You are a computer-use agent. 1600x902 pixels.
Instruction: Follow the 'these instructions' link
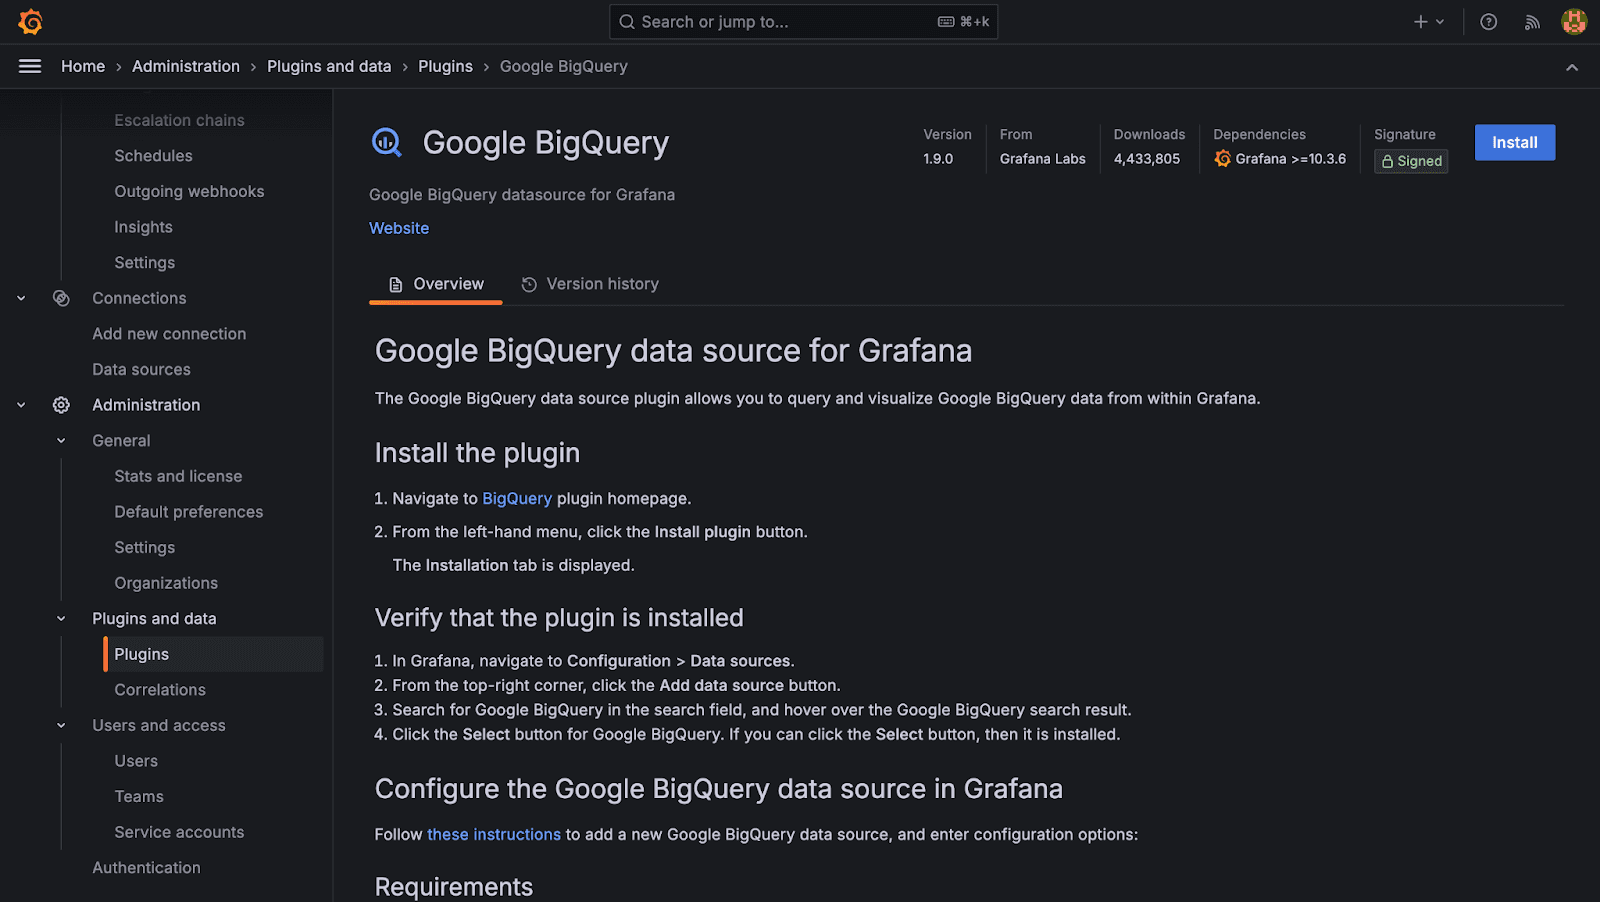(493, 834)
